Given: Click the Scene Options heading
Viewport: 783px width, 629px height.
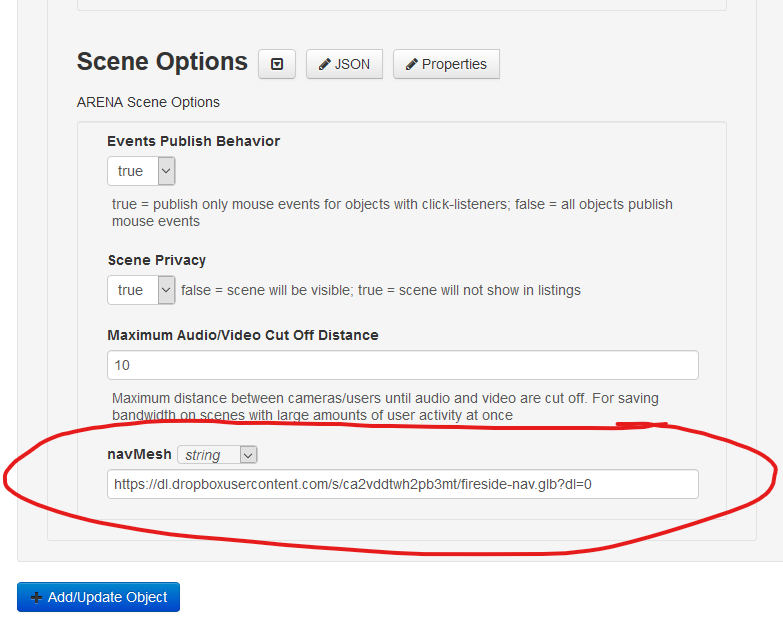Looking at the screenshot, I should click(x=162, y=62).
